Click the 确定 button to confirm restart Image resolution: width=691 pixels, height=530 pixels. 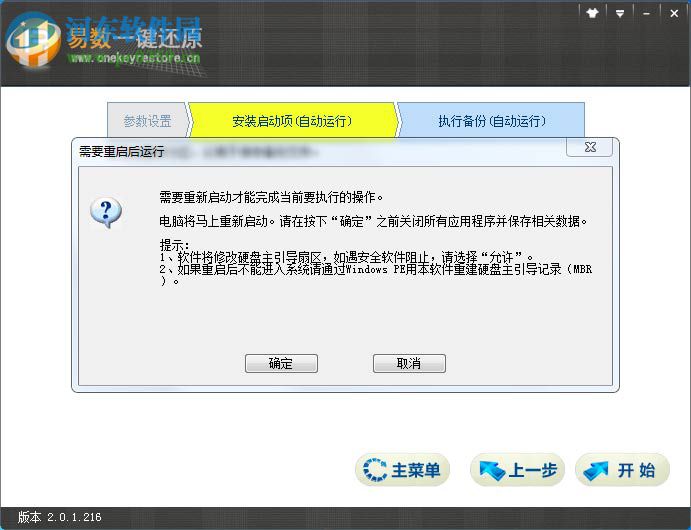tap(281, 363)
